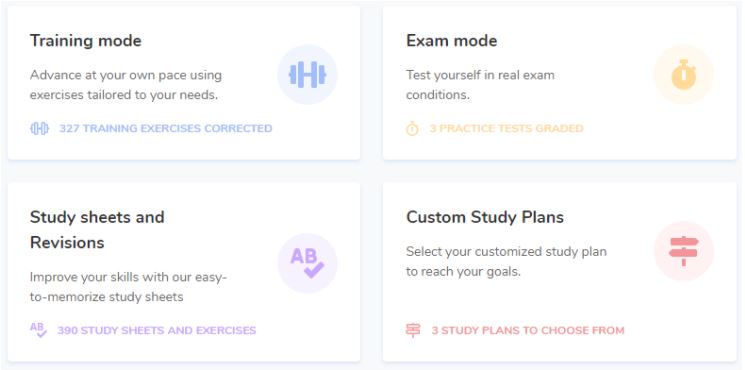The image size is (745, 370).
Task: Click the small AB icon beside 390 study sheets
Action: (38, 330)
